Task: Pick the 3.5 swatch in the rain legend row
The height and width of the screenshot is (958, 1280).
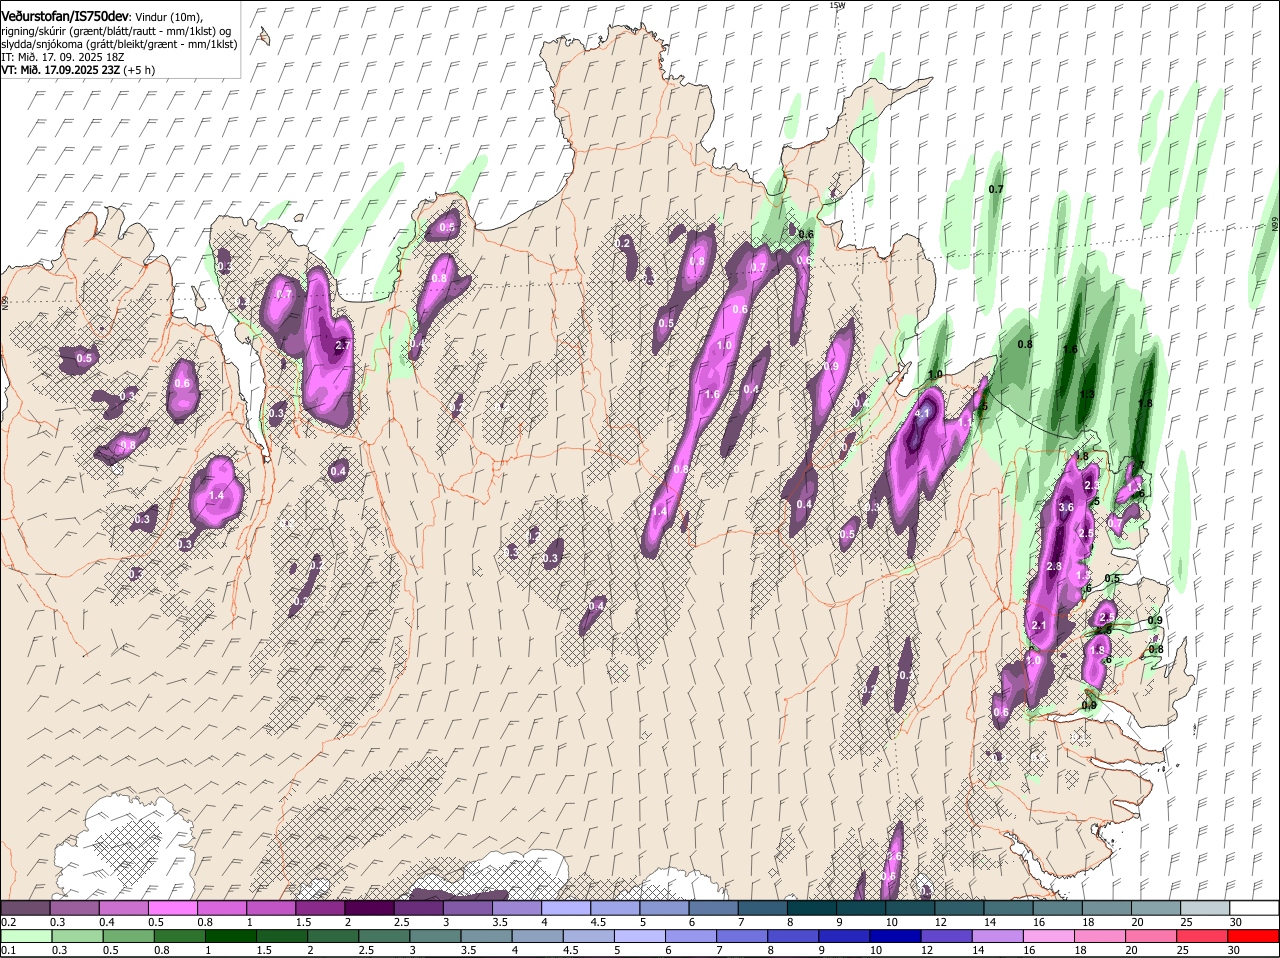Action: 487,936
